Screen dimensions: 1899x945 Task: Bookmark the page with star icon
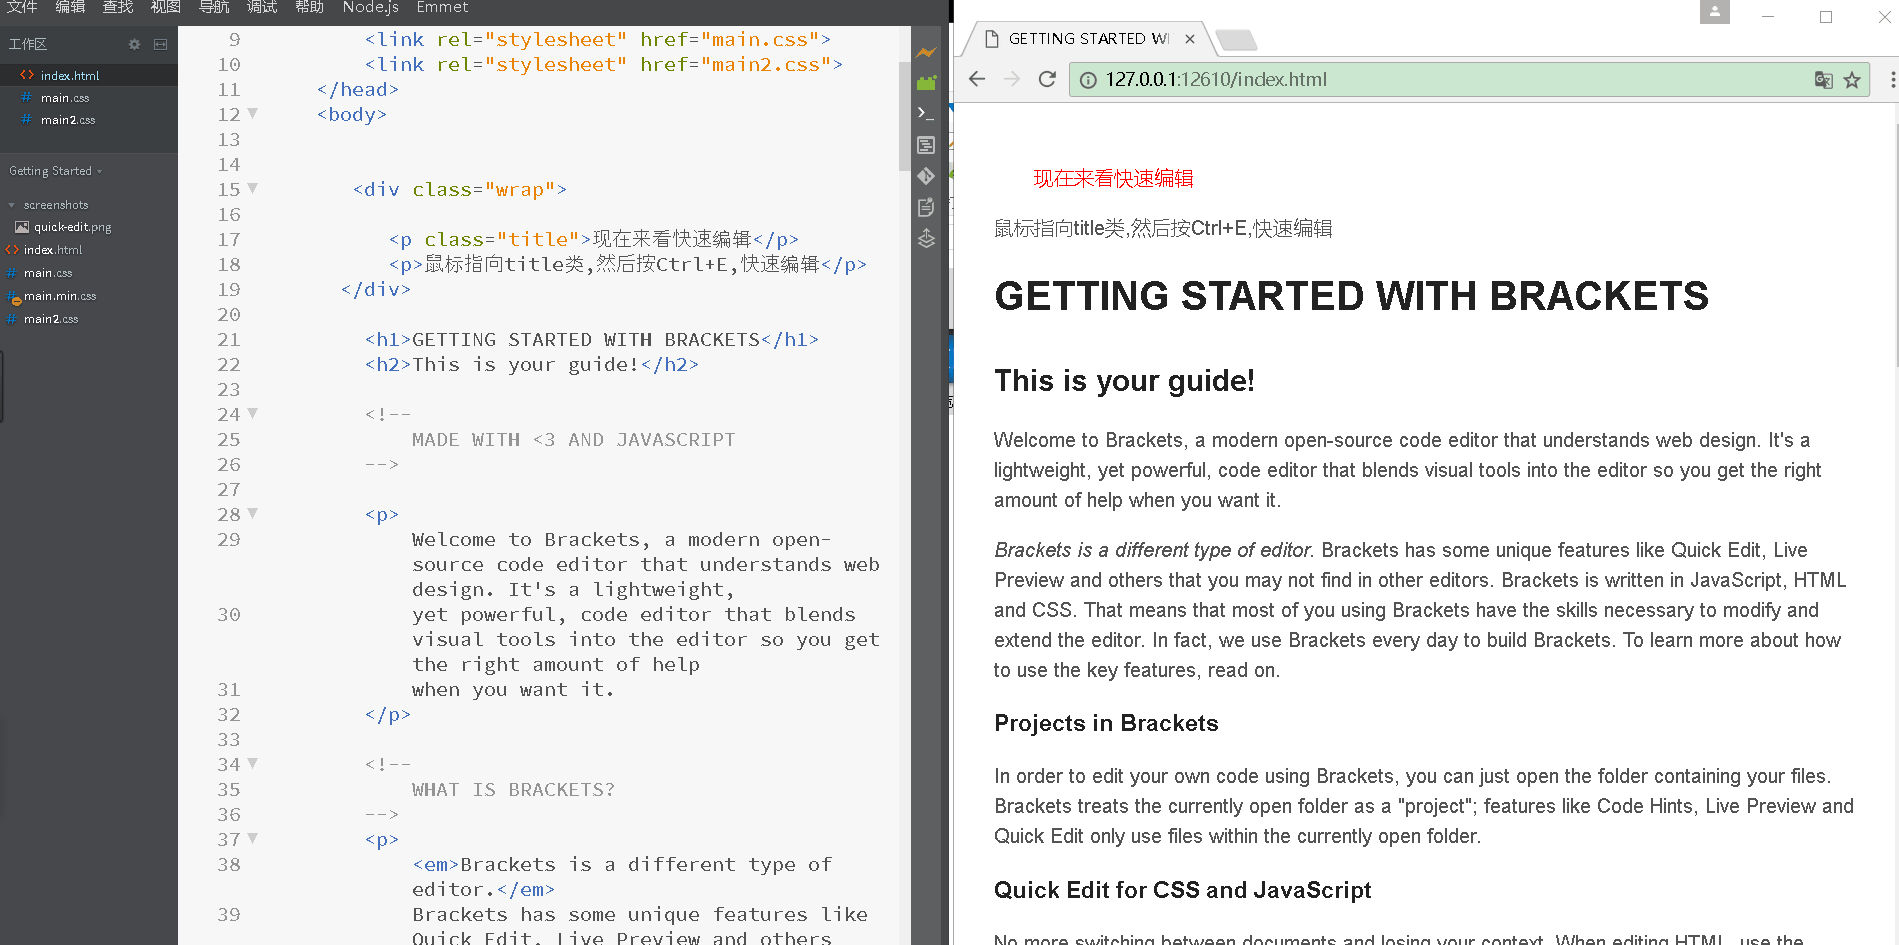pyautogui.click(x=1852, y=80)
